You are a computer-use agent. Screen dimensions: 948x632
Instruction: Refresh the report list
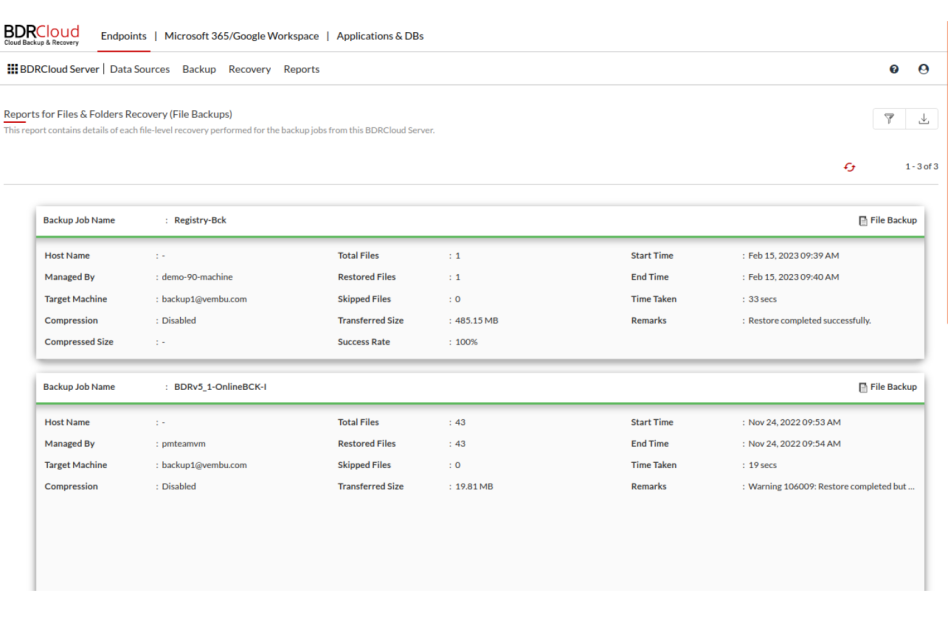(x=849, y=167)
